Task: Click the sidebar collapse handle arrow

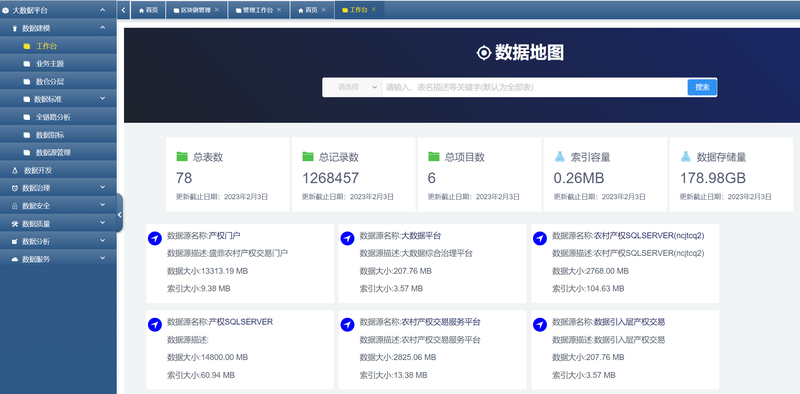Action: coord(119,215)
